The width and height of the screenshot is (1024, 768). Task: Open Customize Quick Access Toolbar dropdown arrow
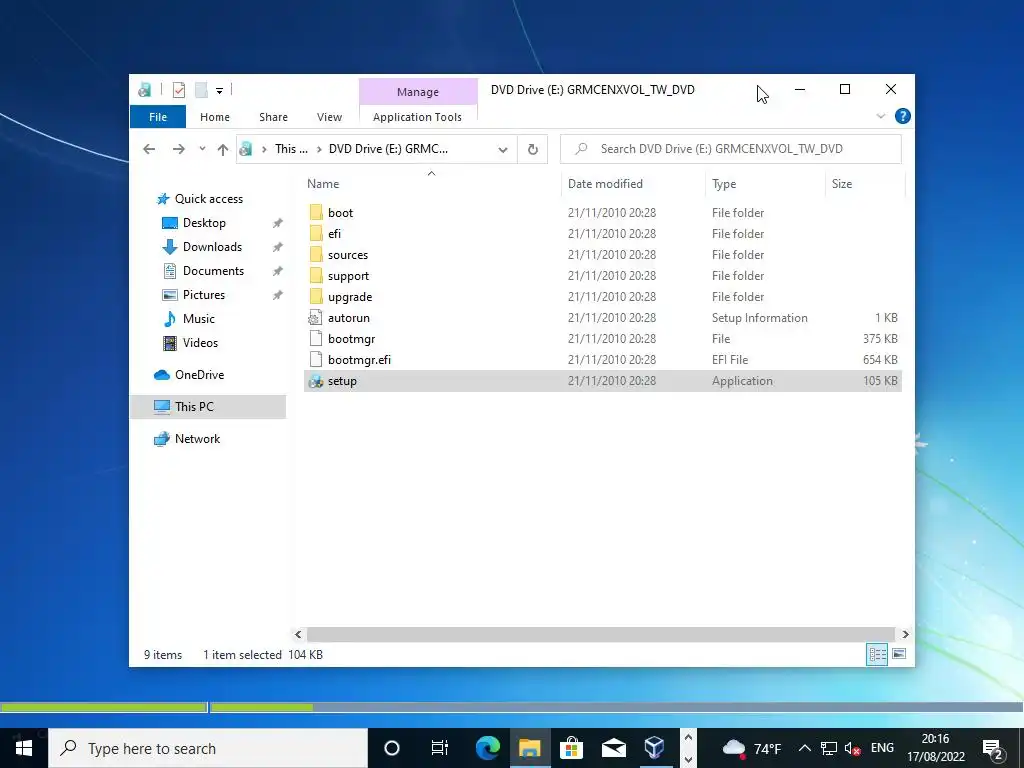[x=219, y=91]
